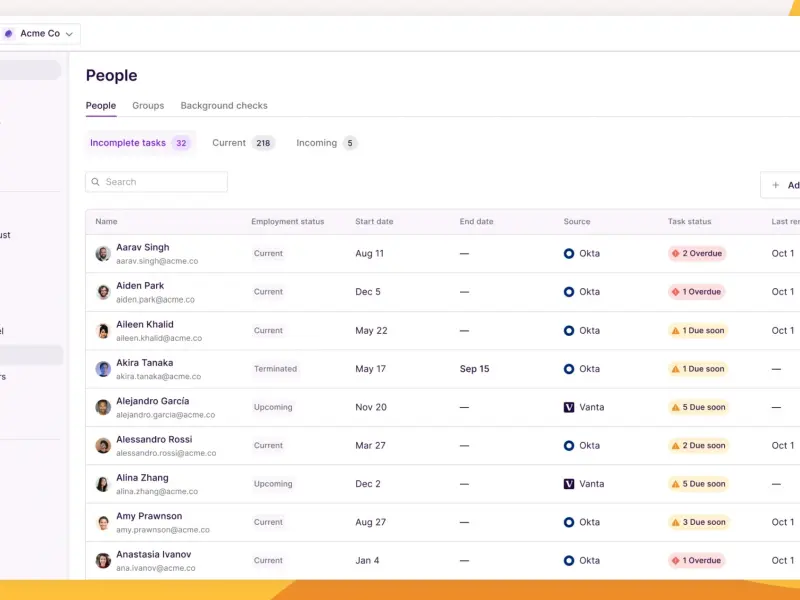800x600 pixels.
Task: Open the Background checks tab
Action: pos(224,106)
